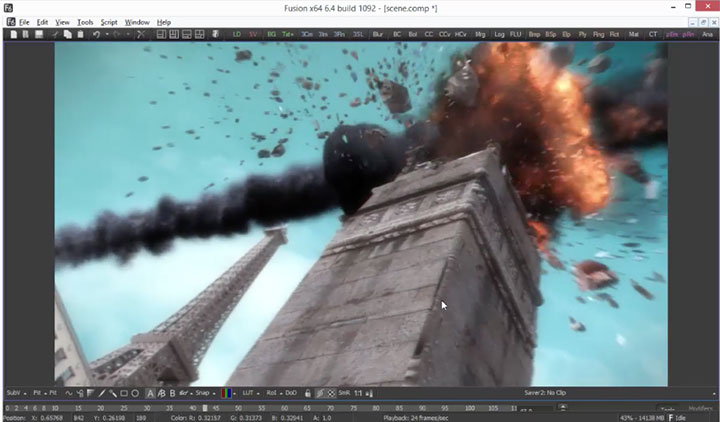
Task: Toggle the Fit button in viewer toolbar
Action: coord(53,393)
